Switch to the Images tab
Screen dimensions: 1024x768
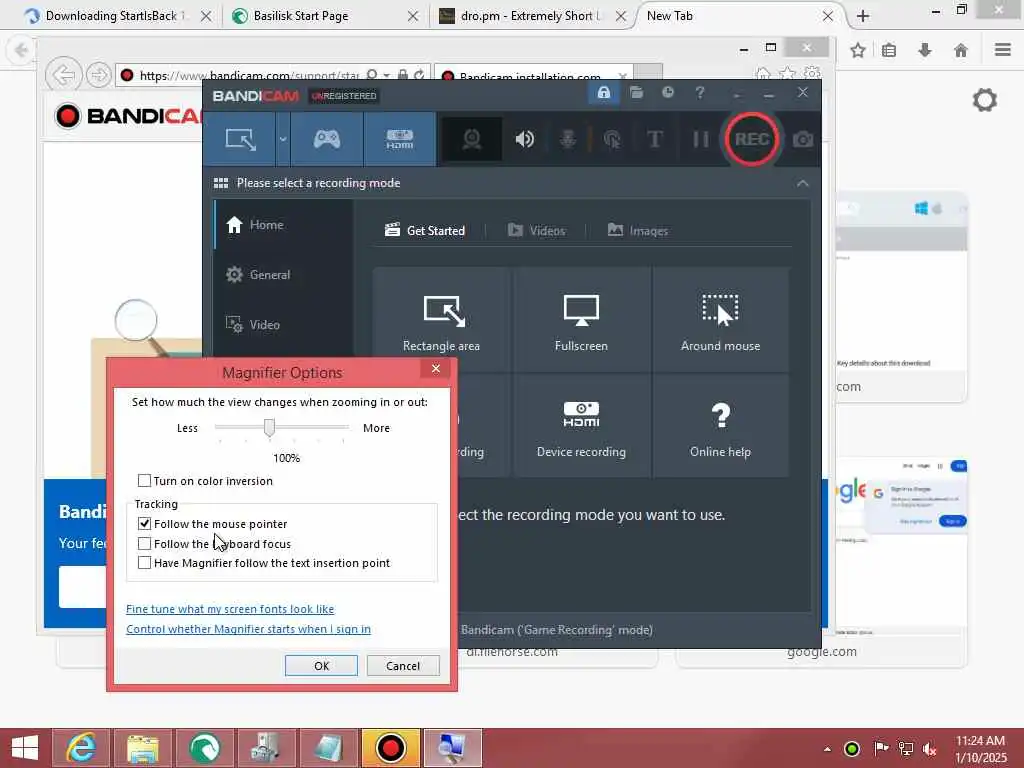pyautogui.click(x=638, y=231)
